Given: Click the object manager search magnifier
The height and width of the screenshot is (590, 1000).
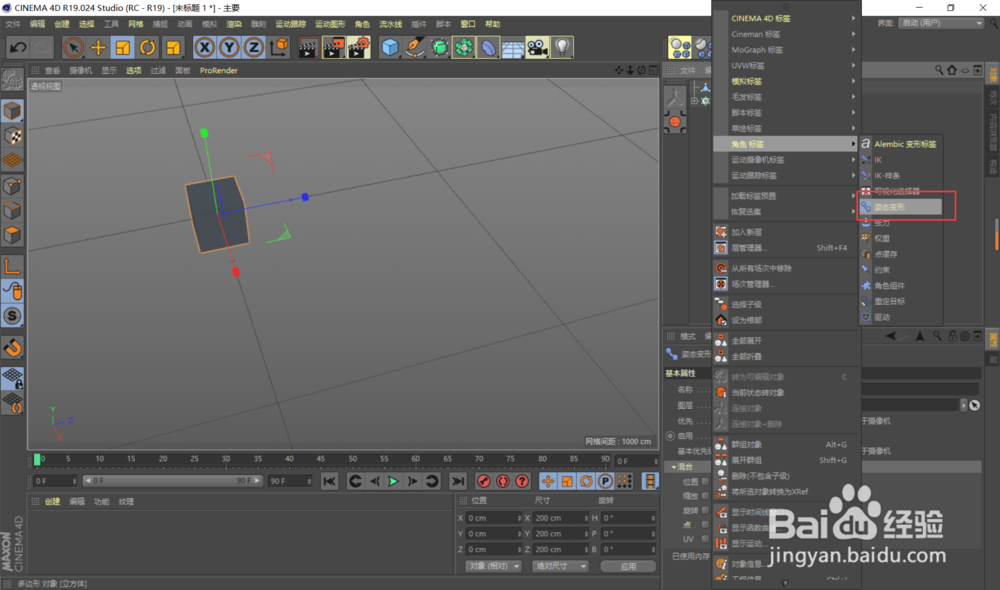Looking at the screenshot, I should point(939,70).
